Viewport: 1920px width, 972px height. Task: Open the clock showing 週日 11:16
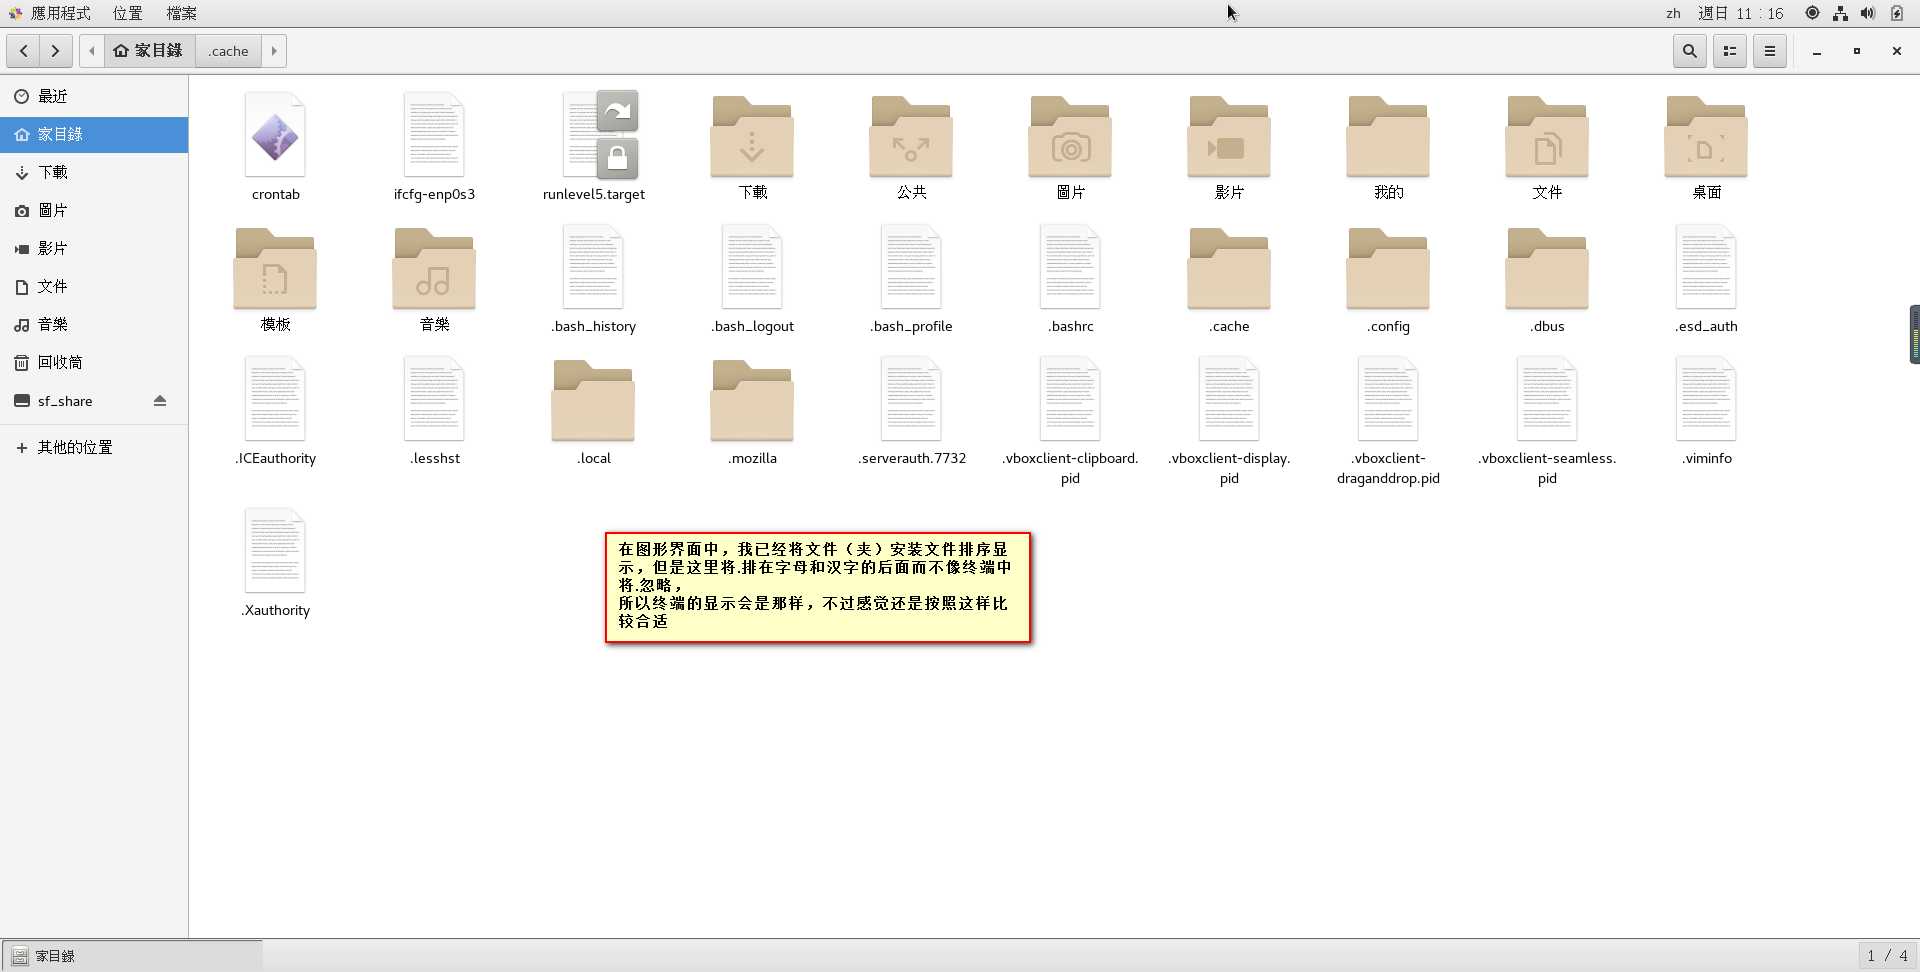click(x=1740, y=13)
